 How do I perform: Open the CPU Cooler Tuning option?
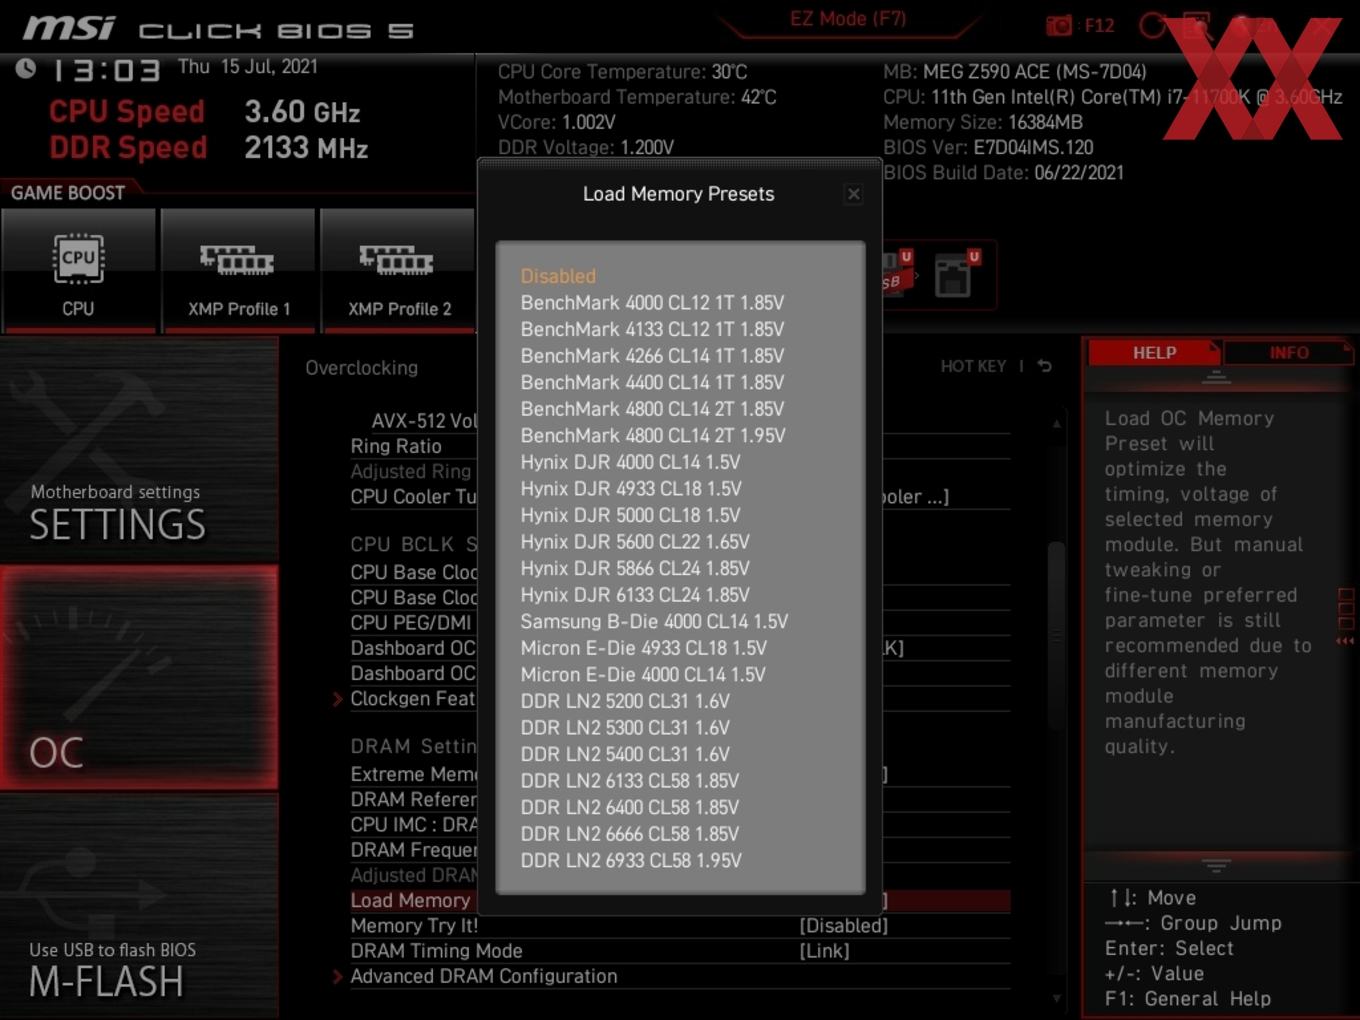coord(412,497)
